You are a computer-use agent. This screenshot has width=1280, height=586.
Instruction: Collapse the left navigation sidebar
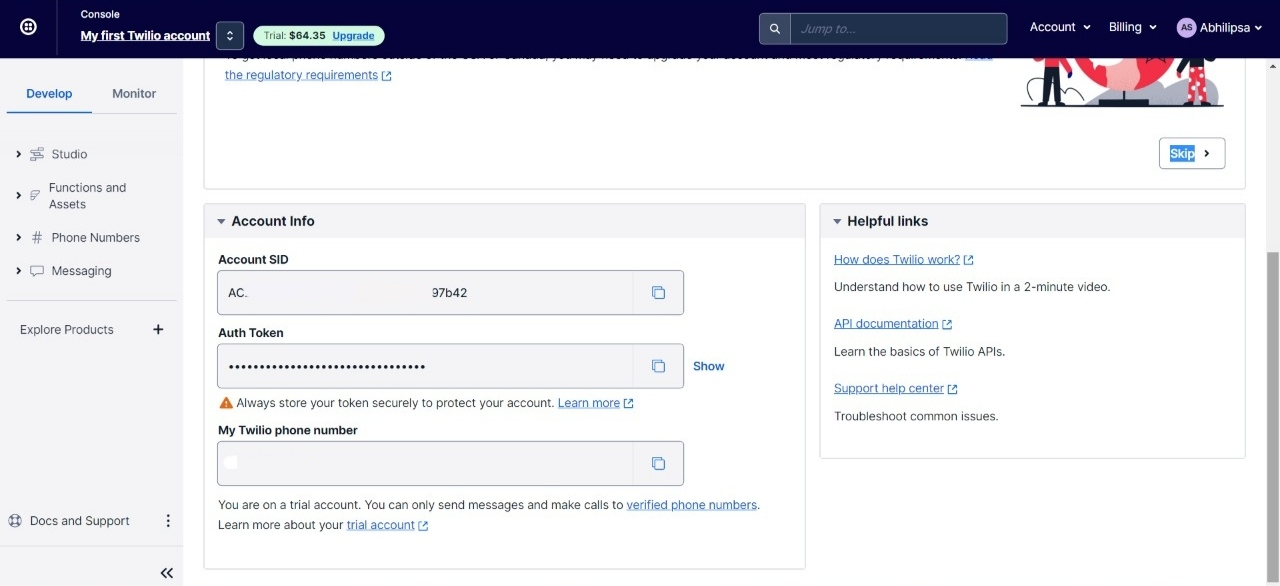166,572
